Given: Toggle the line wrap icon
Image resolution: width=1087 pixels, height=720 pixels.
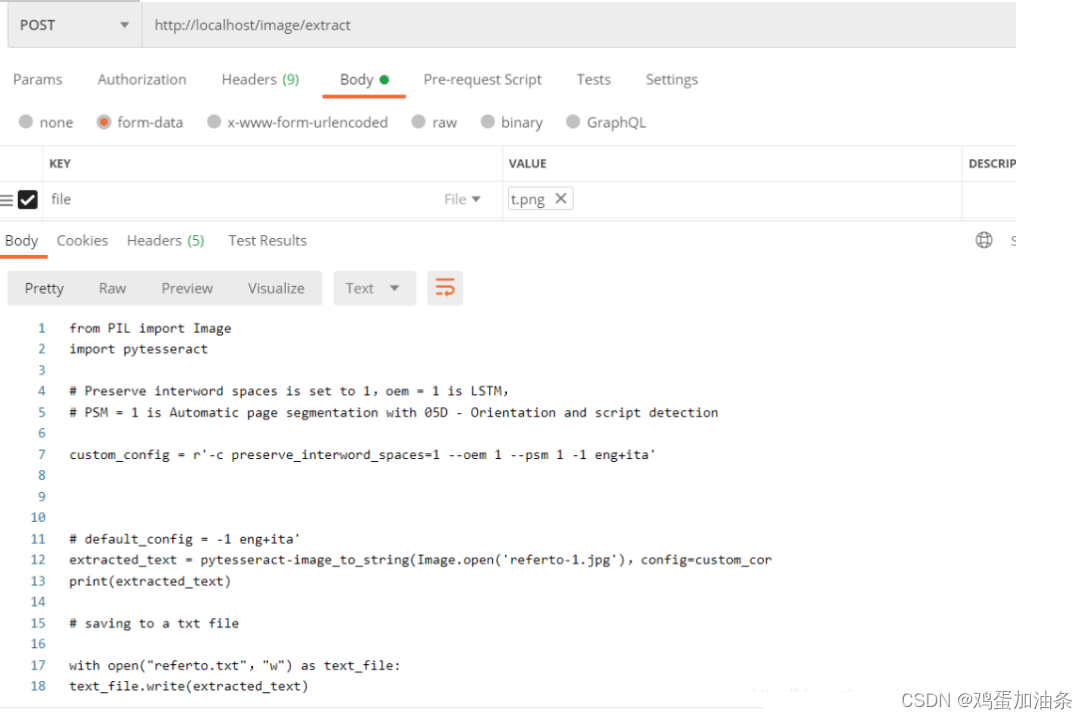Looking at the screenshot, I should (445, 288).
